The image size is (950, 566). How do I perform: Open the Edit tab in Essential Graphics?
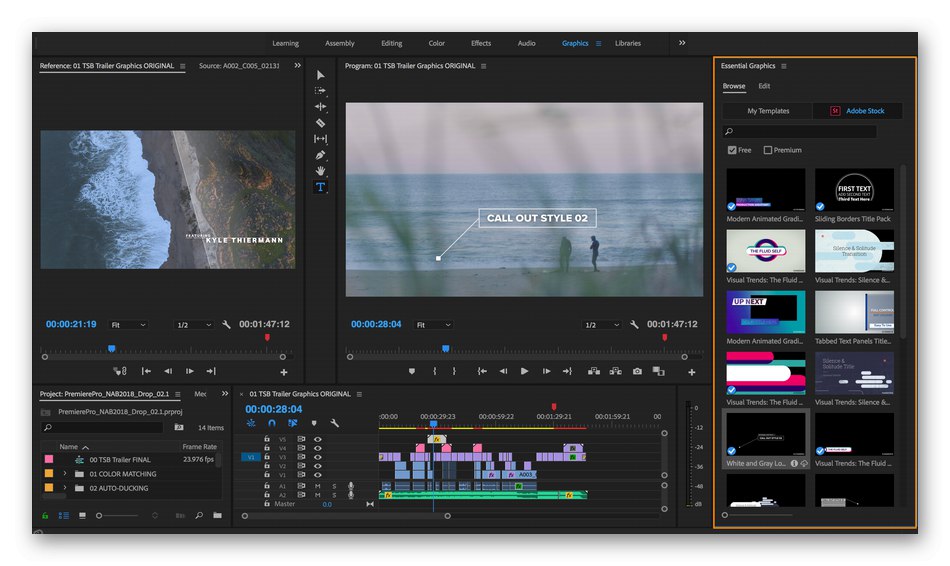point(764,87)
